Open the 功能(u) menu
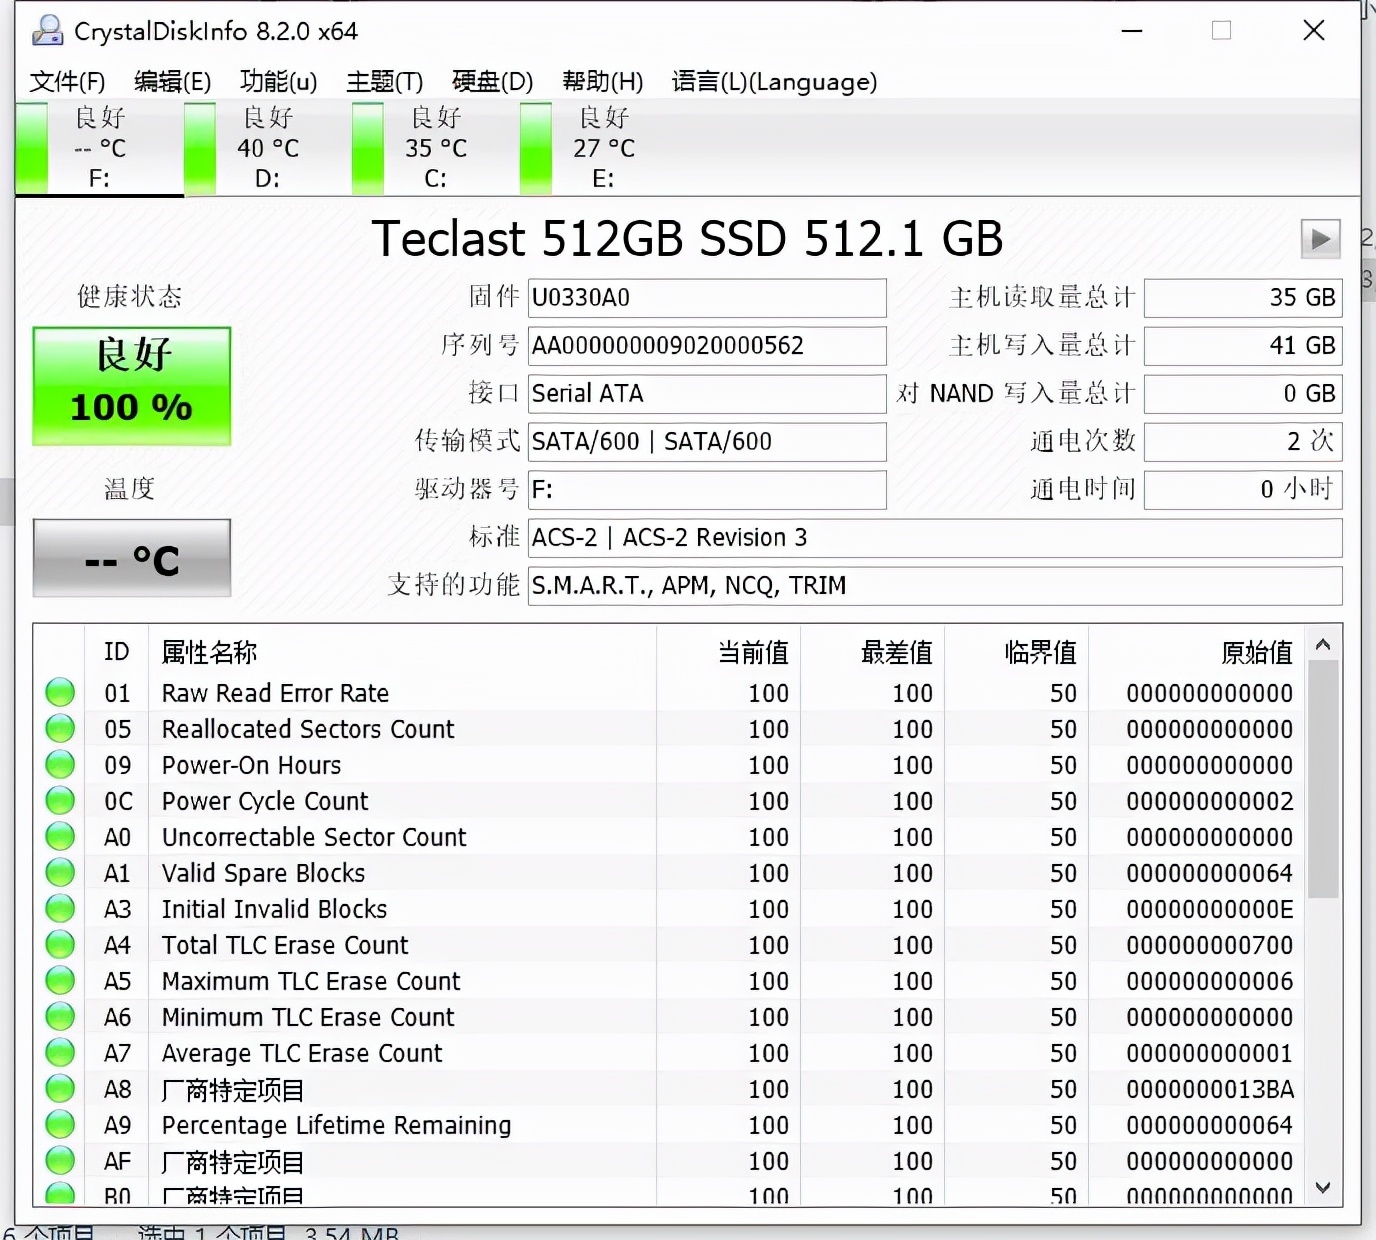The height and width of the screenshot is (1240, 1376). [278, 82]
